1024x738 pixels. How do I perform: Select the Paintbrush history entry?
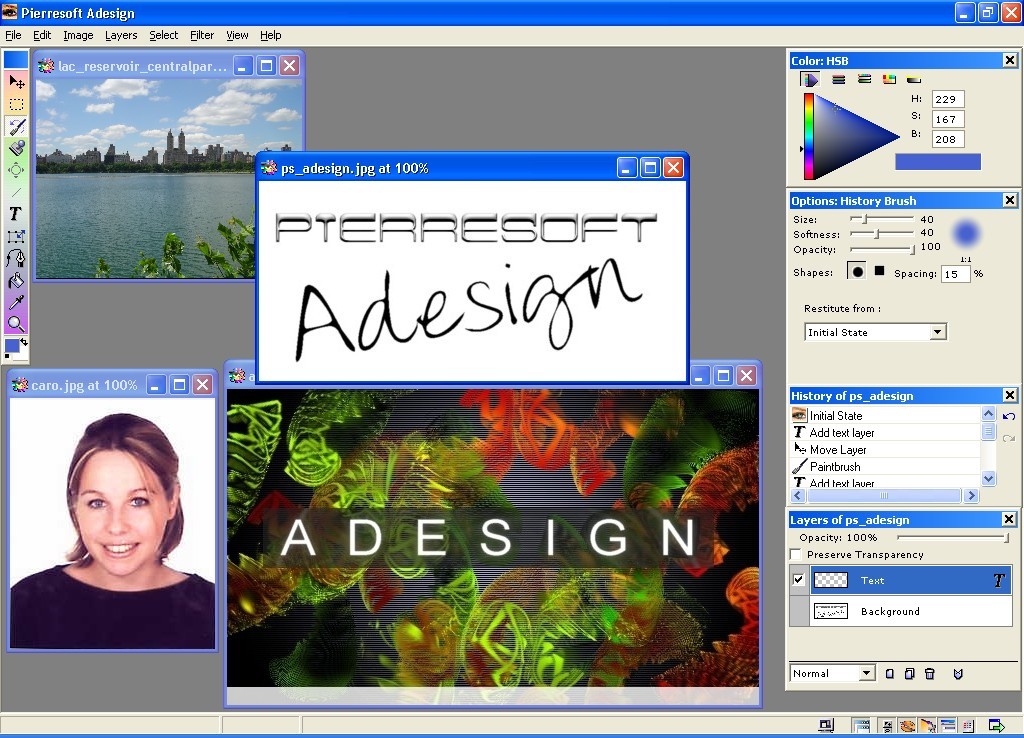click(886, 466)
